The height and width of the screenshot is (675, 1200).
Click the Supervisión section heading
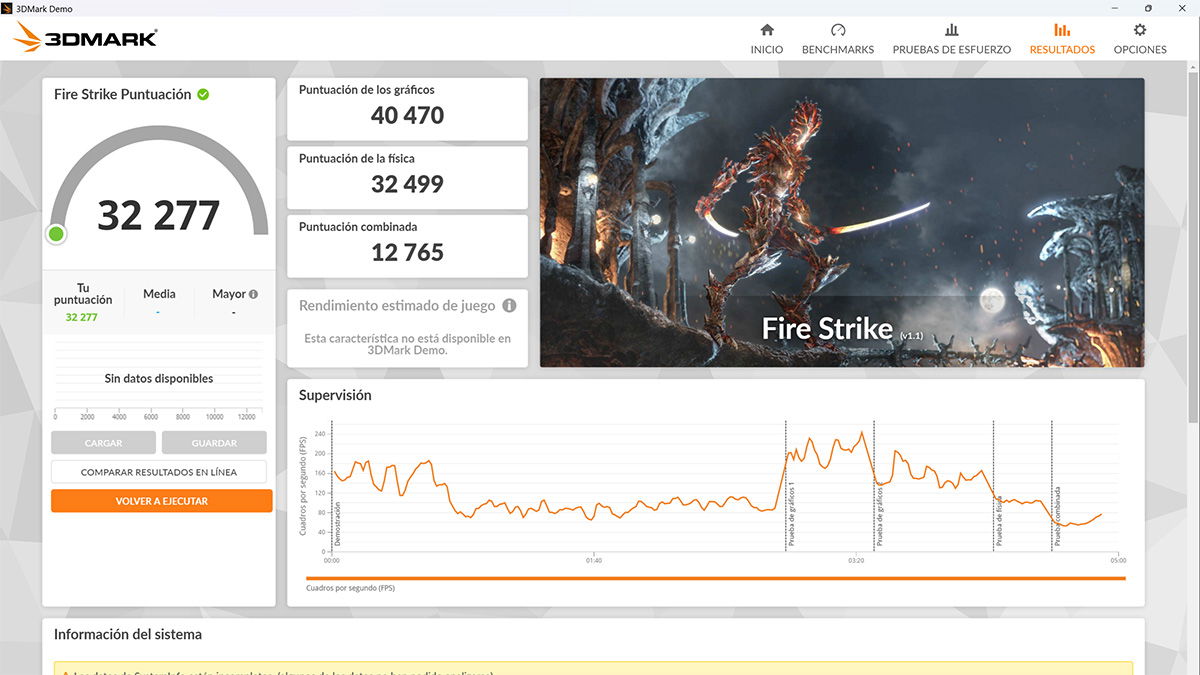point(335,395)
